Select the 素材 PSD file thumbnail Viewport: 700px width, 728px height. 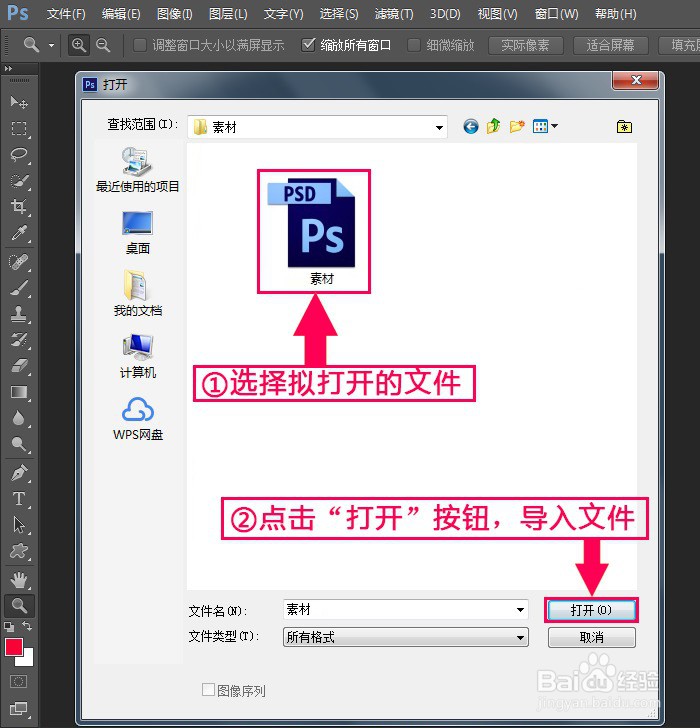[314, 231]
